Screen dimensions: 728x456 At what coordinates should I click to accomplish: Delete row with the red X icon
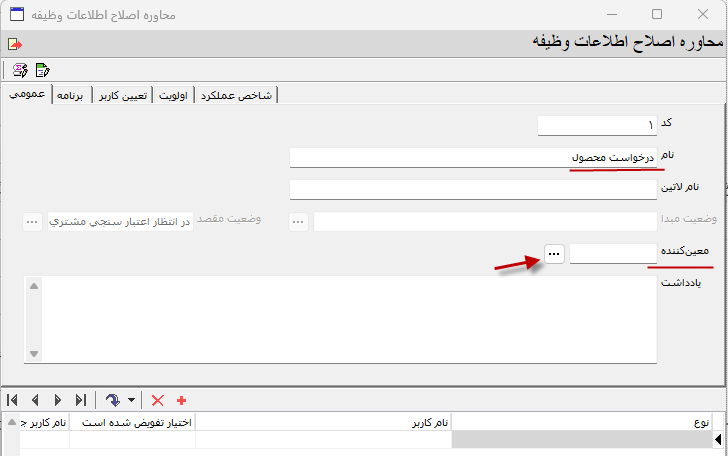(x=157, y=399)
